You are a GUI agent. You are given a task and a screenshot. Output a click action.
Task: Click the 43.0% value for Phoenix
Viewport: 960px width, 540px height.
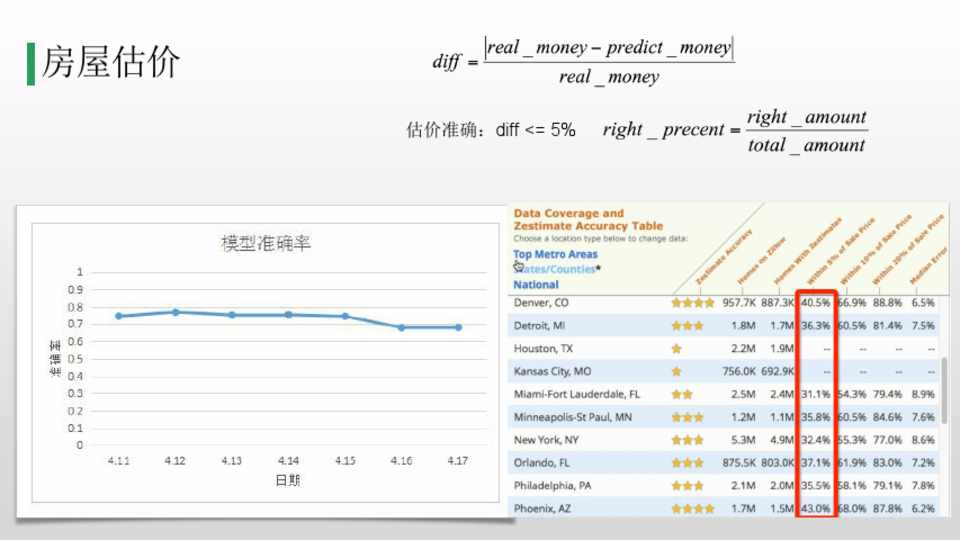click(816, 508)
